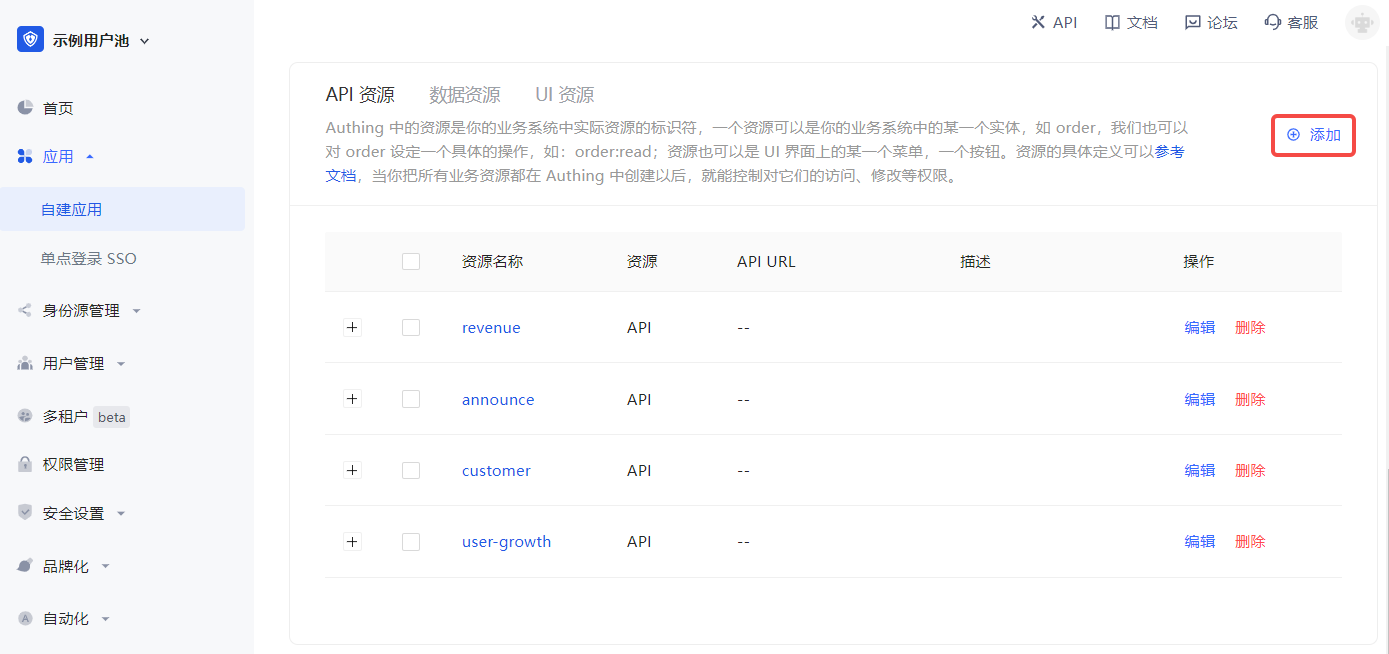Click the 添加 button to add resource
This screenshot has width=1389, height=654.
(1313, 135)
